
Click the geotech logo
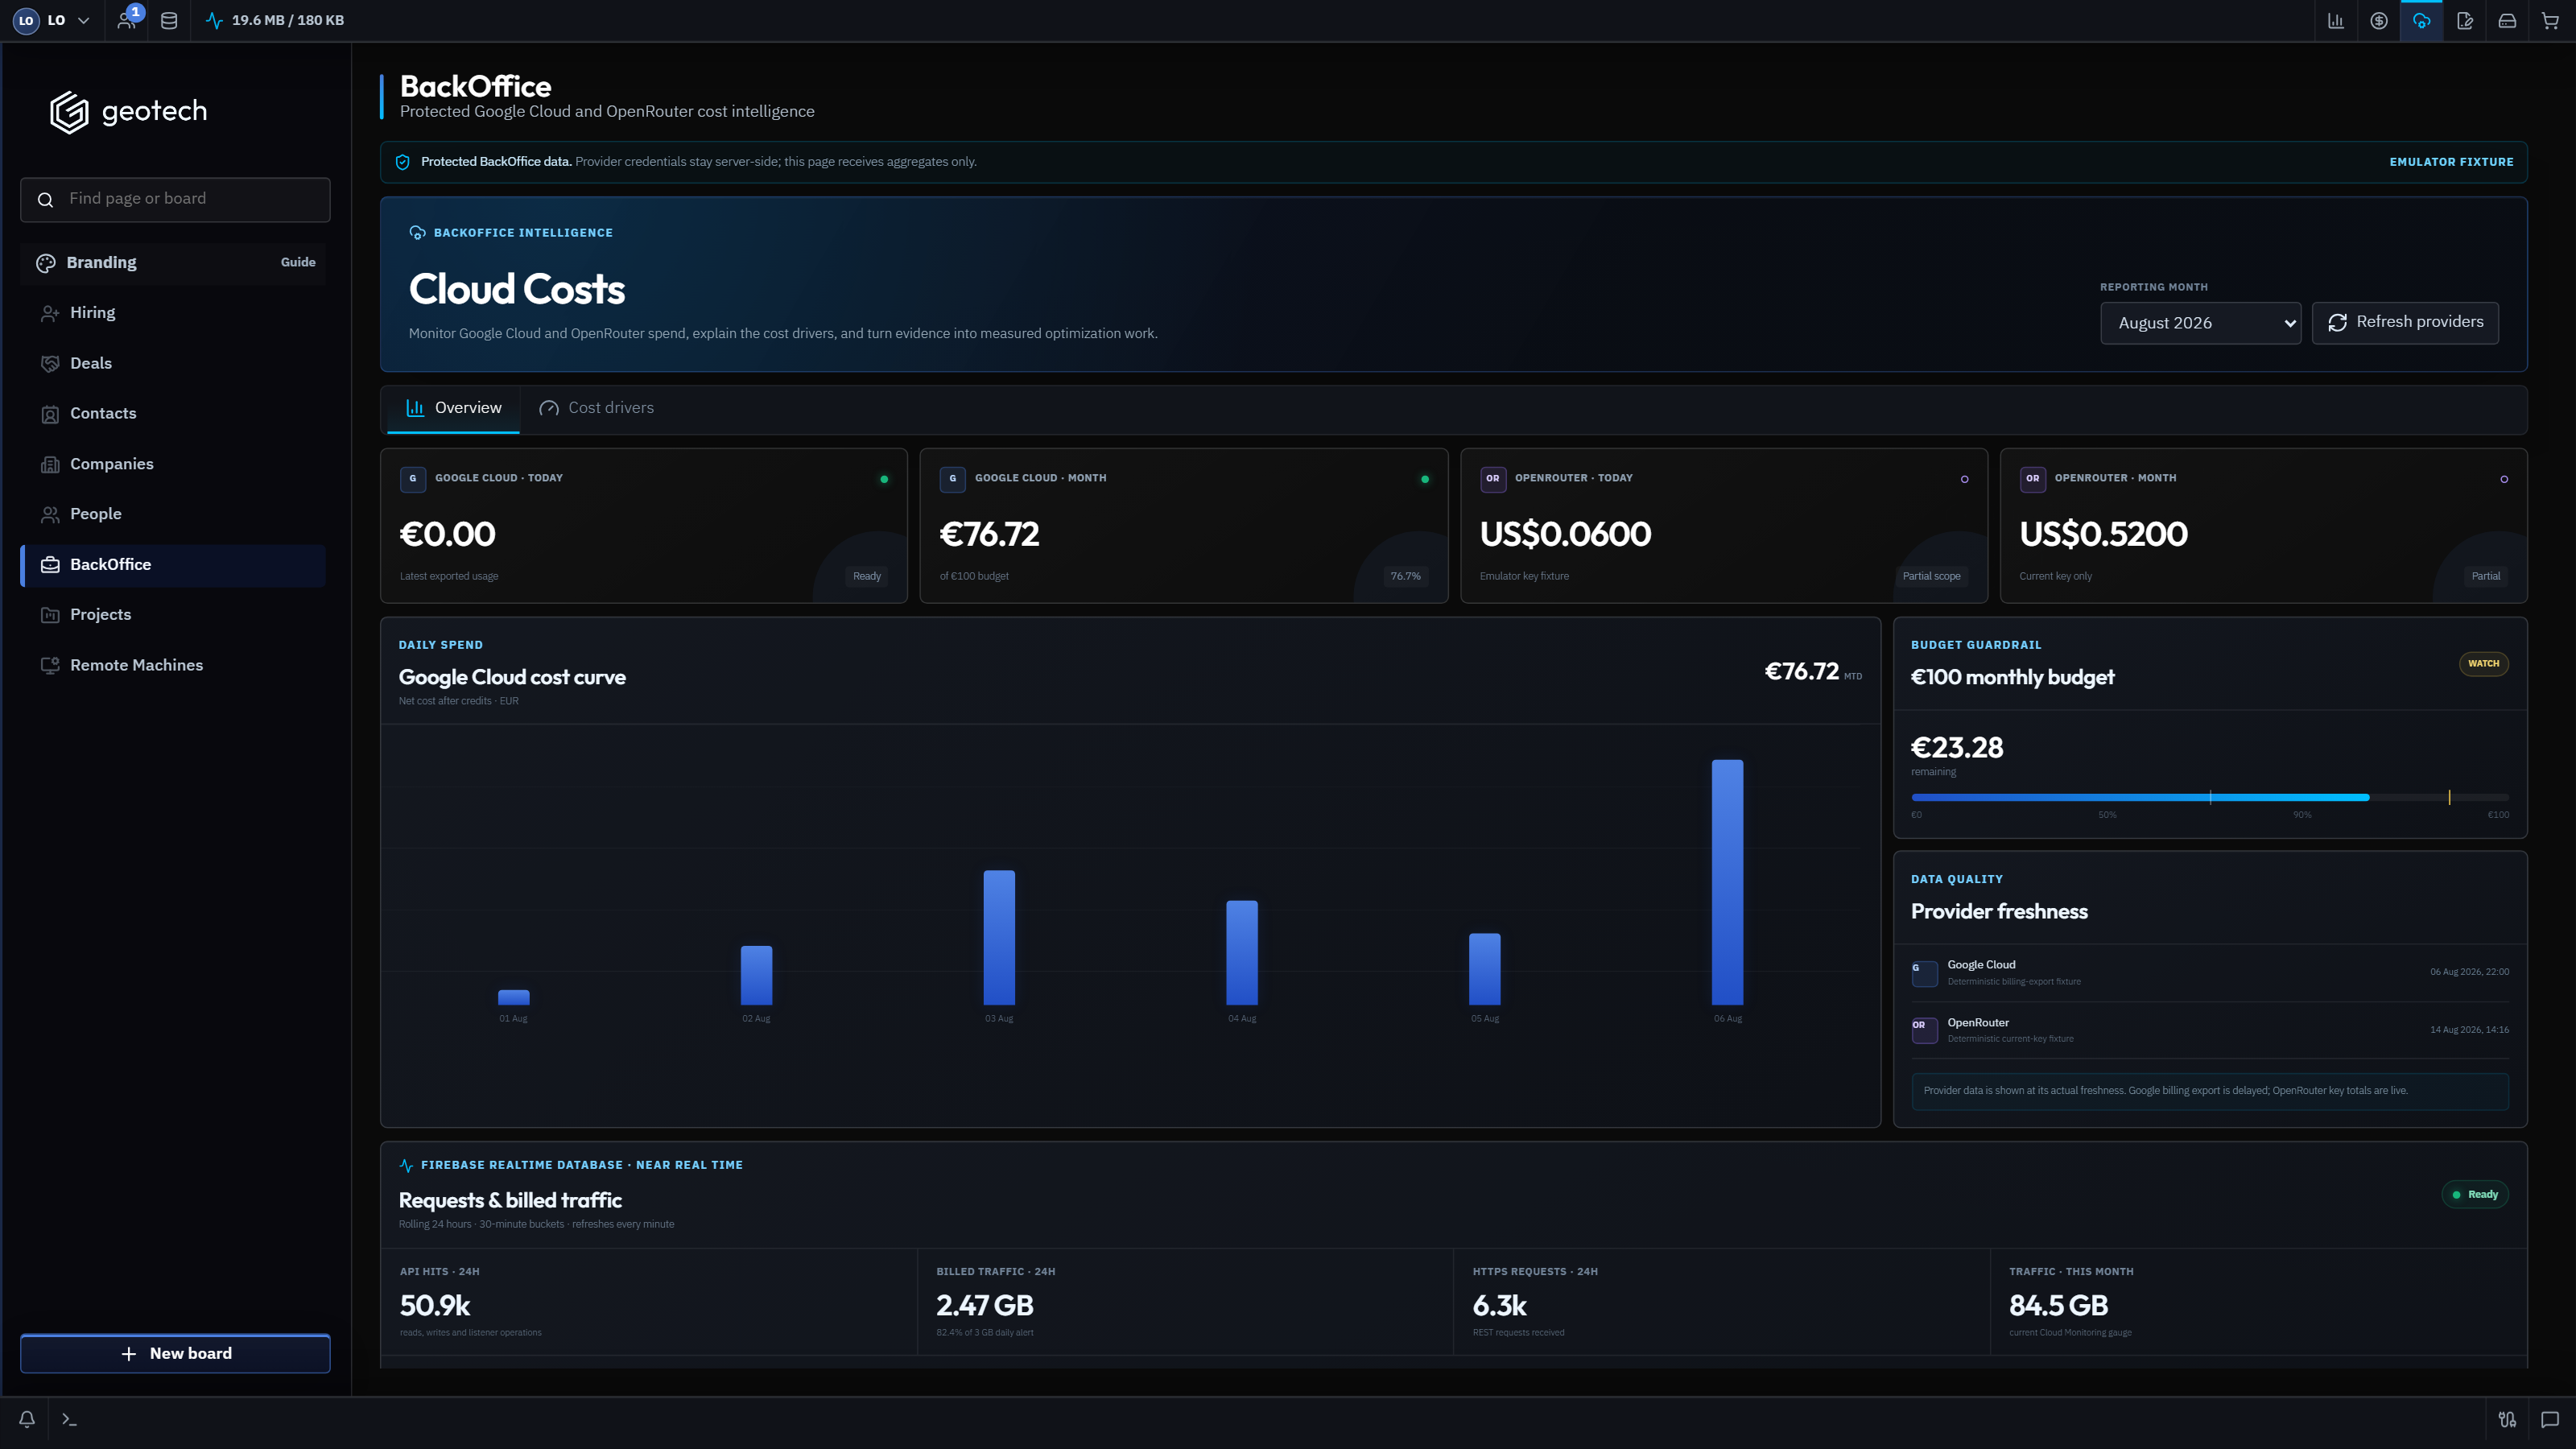[x=129, y=111]
